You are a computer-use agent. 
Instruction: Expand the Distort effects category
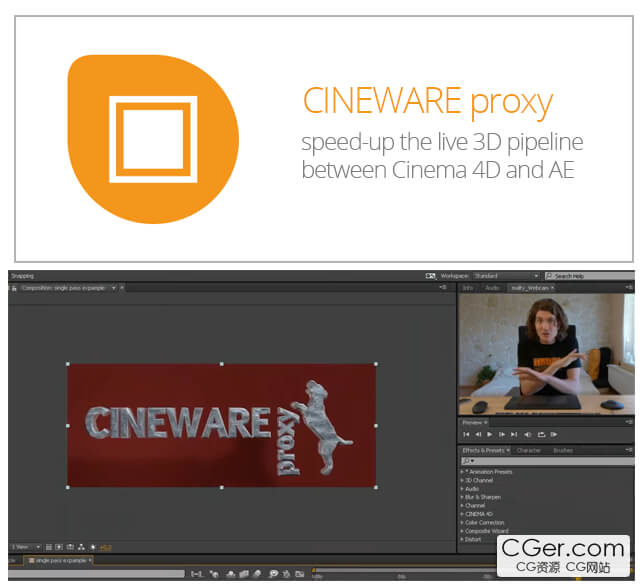pos(462,539)
